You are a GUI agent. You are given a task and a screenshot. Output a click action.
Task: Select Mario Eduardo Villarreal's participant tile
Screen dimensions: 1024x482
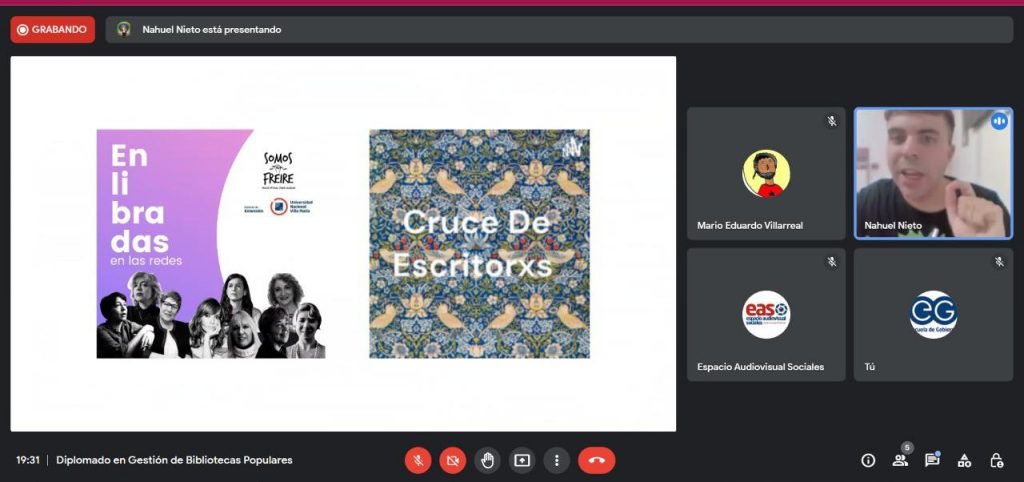coord(766,173)
